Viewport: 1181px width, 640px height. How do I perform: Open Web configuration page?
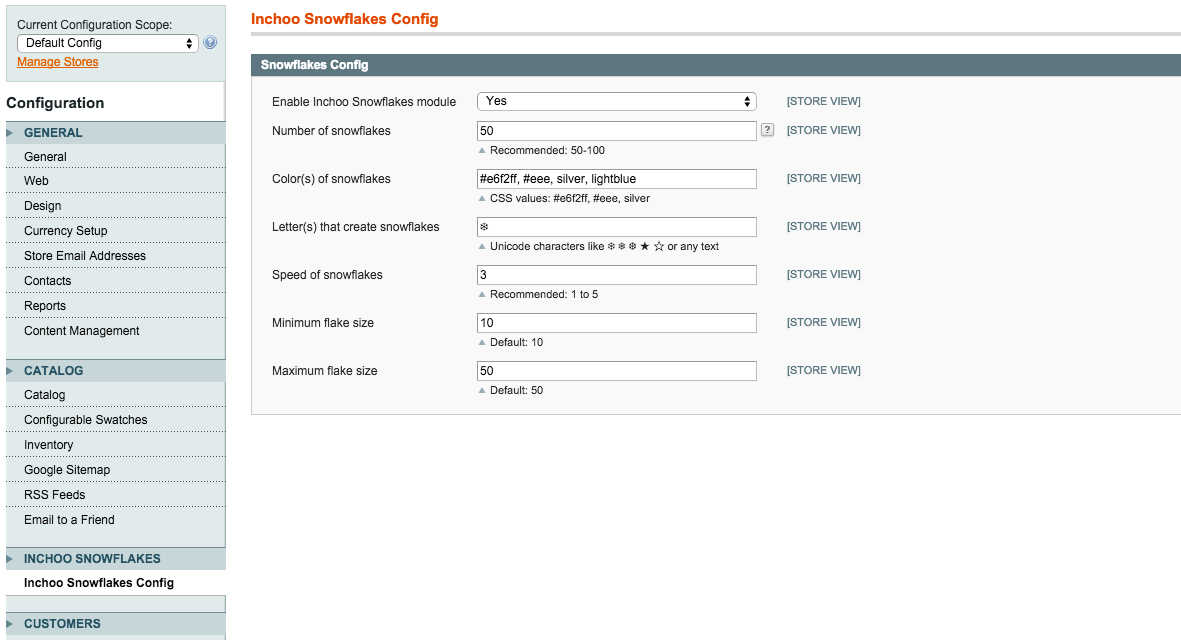pyautogui.click(x=36, y=181)
